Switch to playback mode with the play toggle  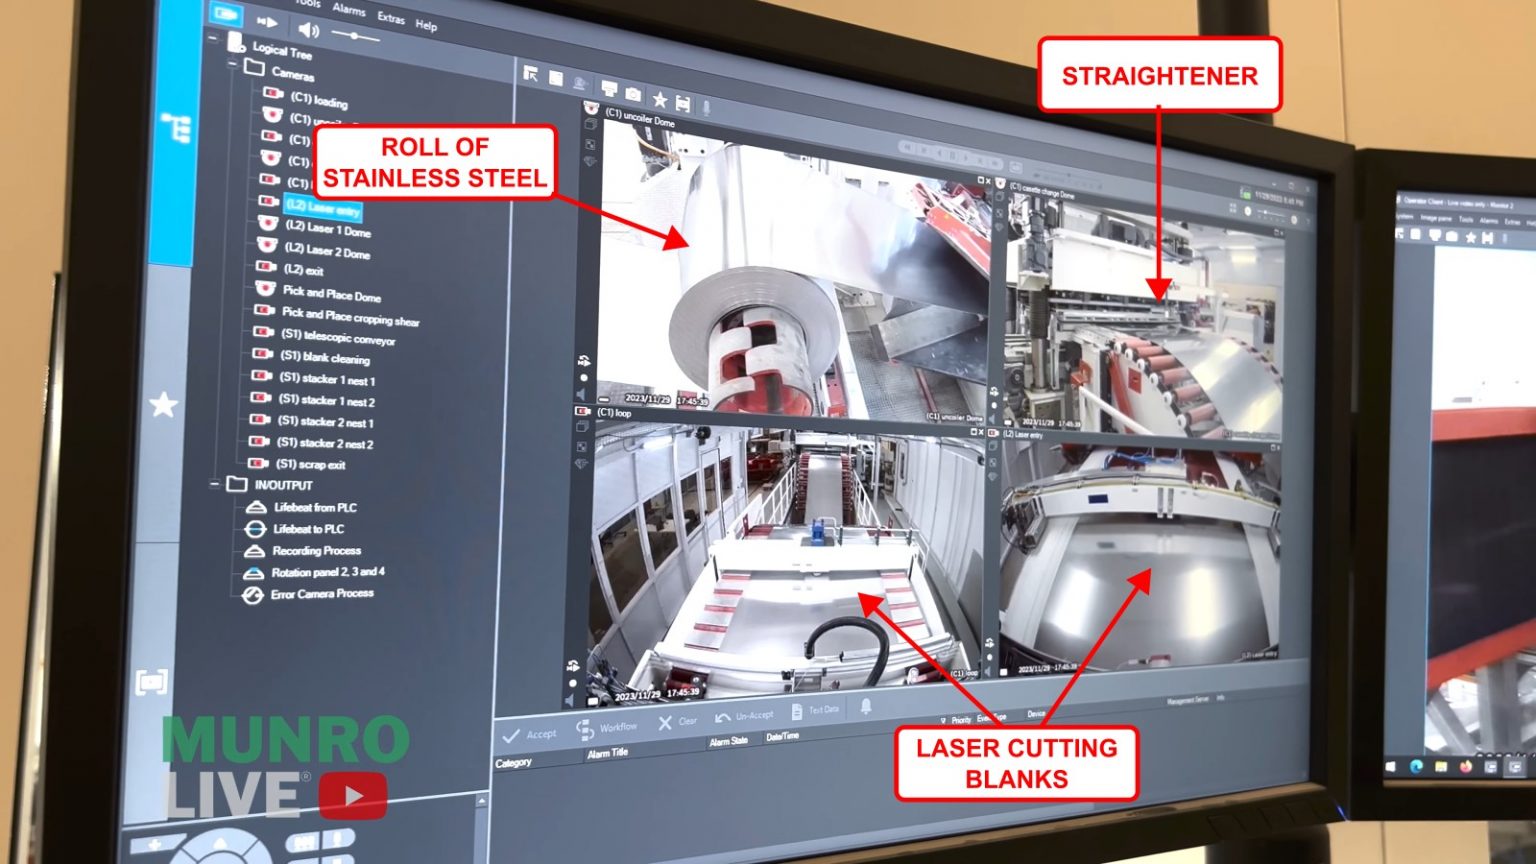coord(266,21)
